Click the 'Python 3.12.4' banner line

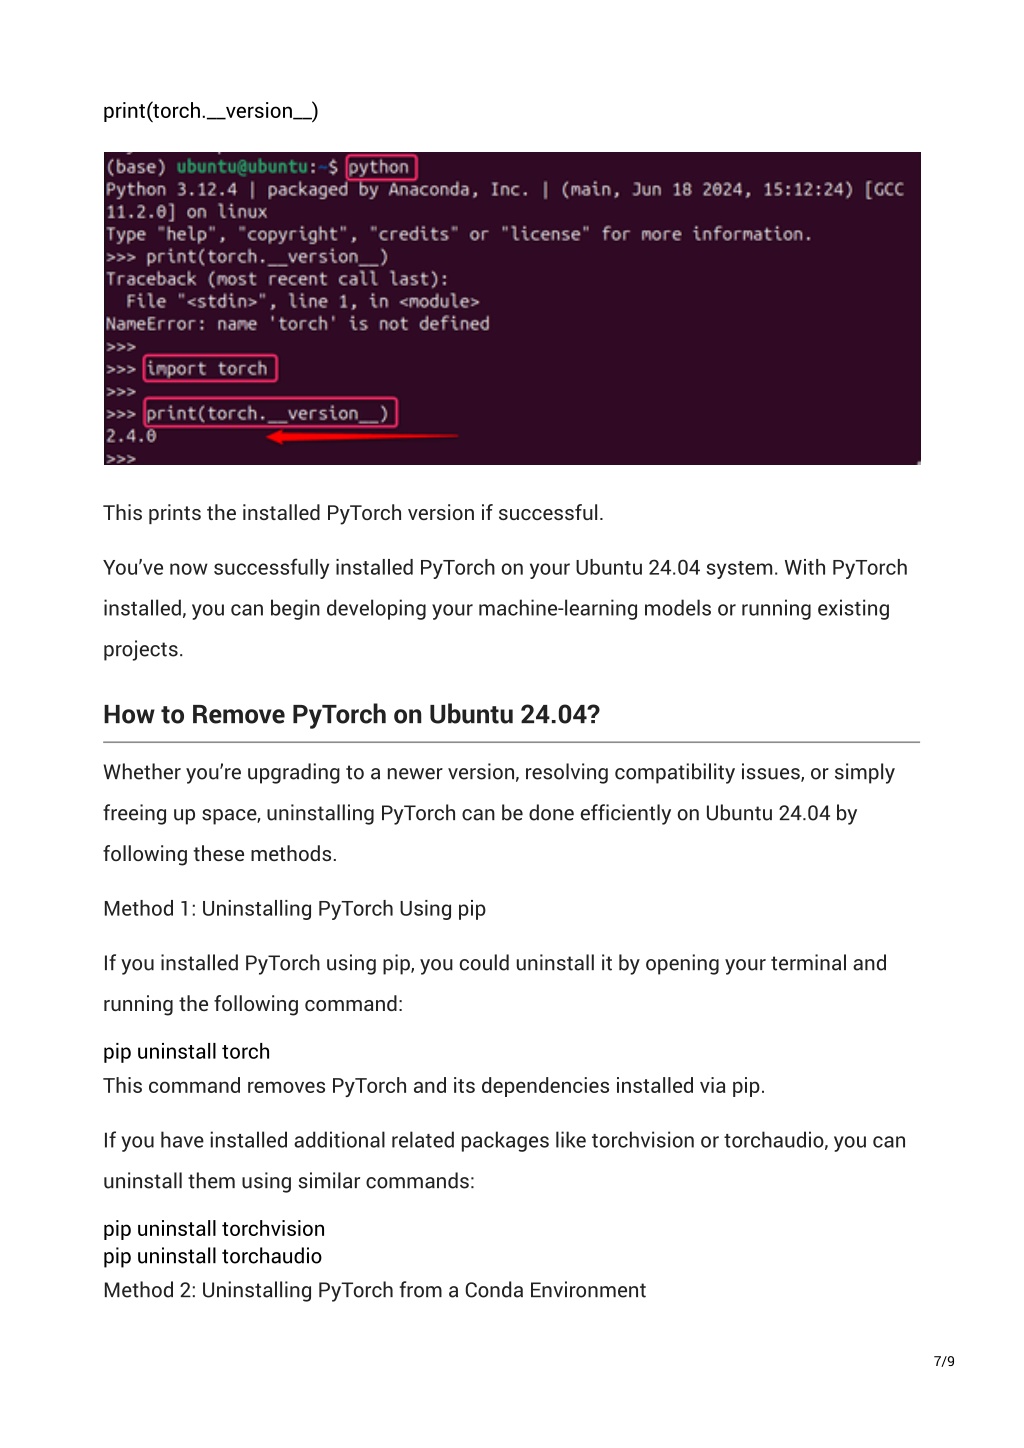click(x=505, y=190)
